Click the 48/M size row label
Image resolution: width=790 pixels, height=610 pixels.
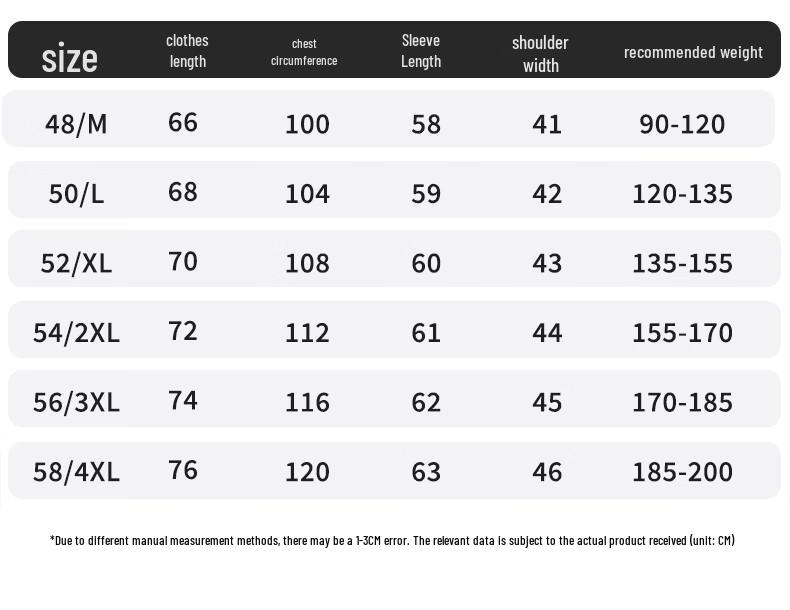coord(76,124)
